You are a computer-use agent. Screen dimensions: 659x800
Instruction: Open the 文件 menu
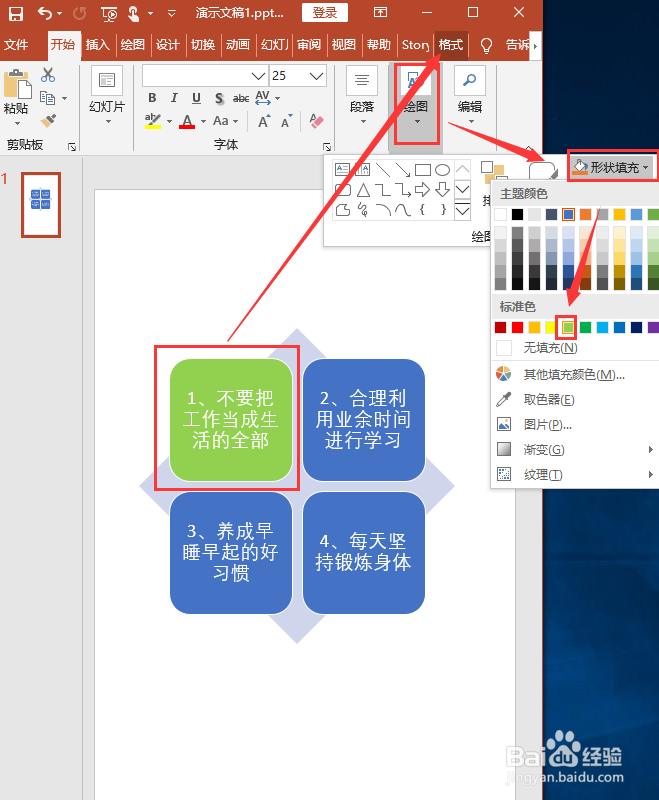click(16, 45)
